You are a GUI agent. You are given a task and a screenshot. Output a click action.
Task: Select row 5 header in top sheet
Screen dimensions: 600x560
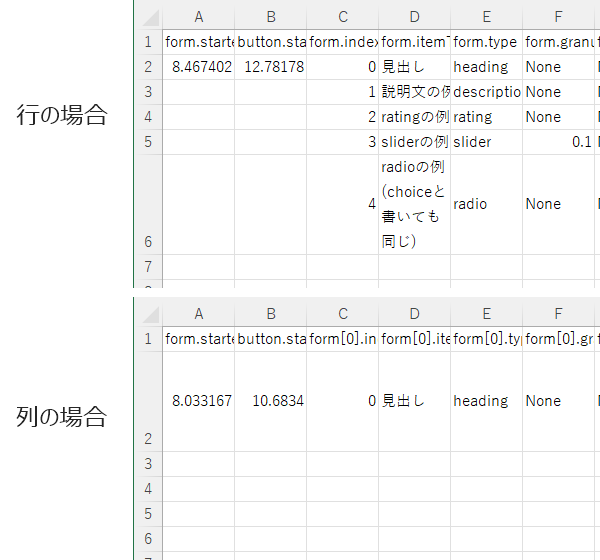[x=148, y=142]
